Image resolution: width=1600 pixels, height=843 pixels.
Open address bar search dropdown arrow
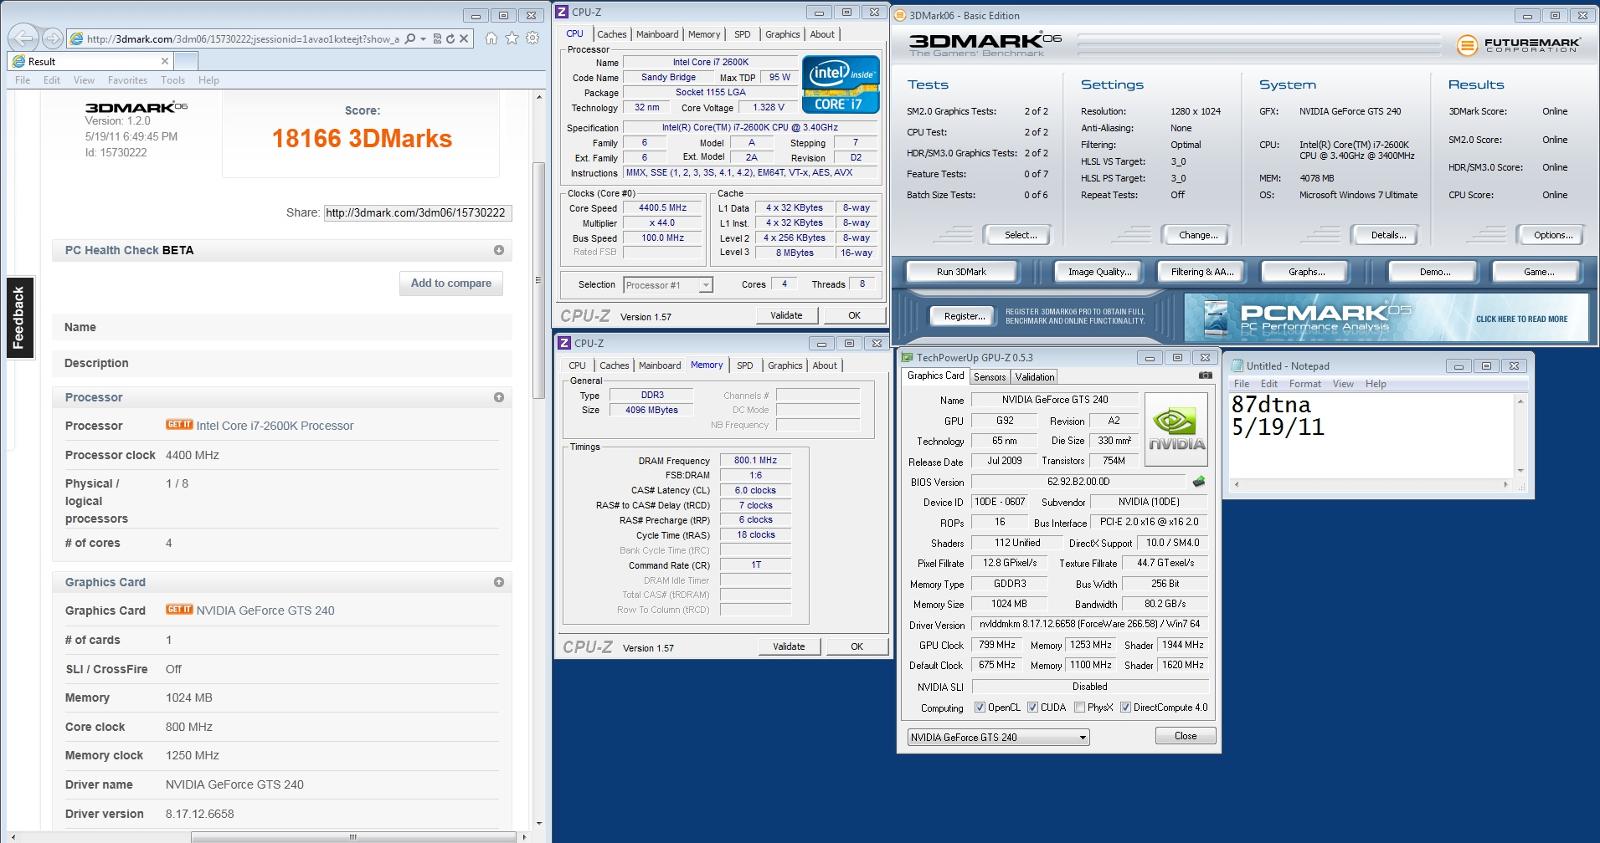pyautogui.click(x=423, y=38)
